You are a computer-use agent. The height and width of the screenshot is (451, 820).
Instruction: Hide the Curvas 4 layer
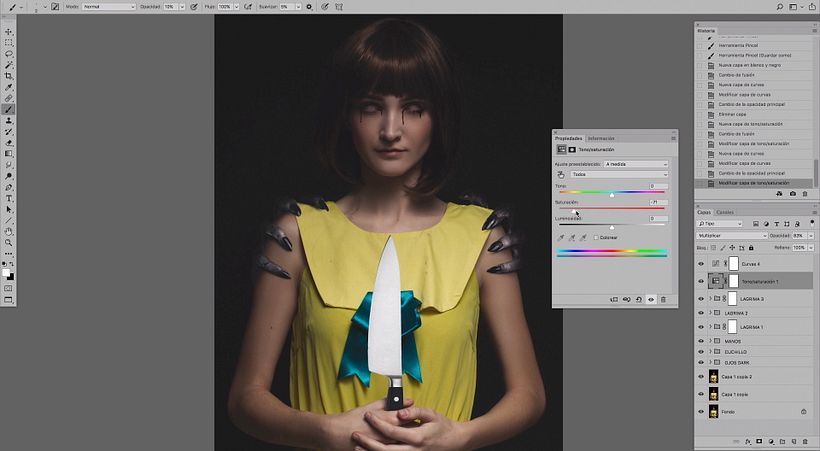(701, 264)
